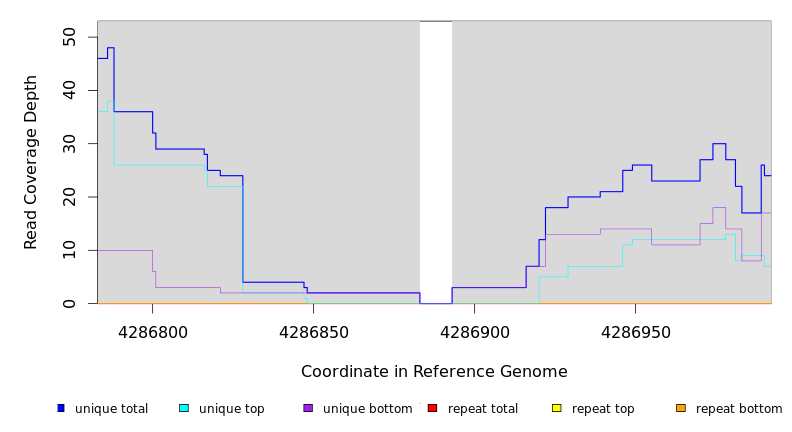Click the 'Coordinate in Reference Genome' axis title

click(x=434, y=372)
